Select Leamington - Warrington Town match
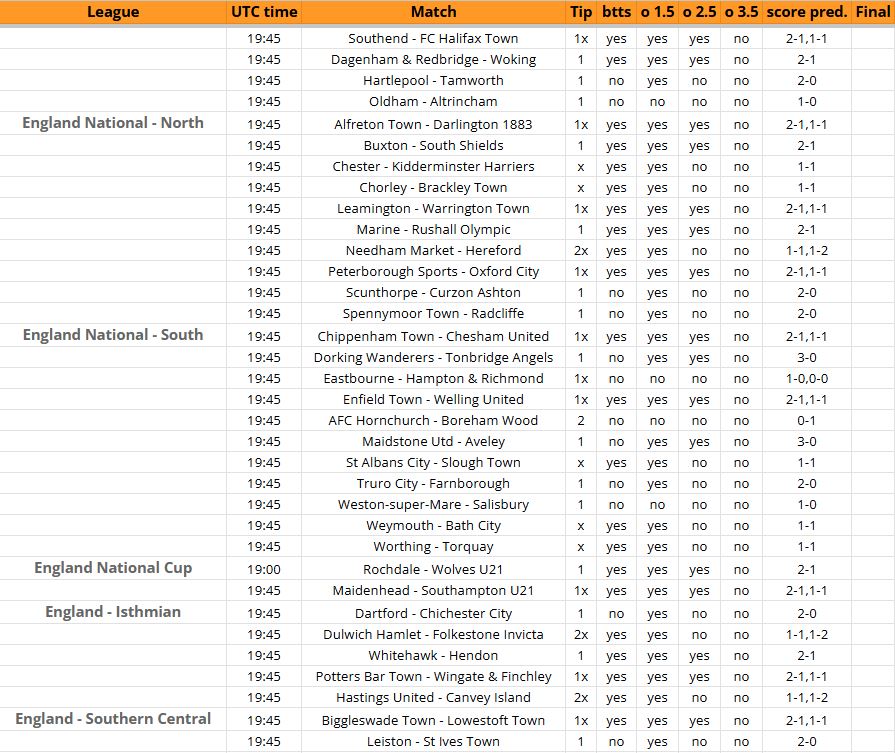 [x=433, y=208]
